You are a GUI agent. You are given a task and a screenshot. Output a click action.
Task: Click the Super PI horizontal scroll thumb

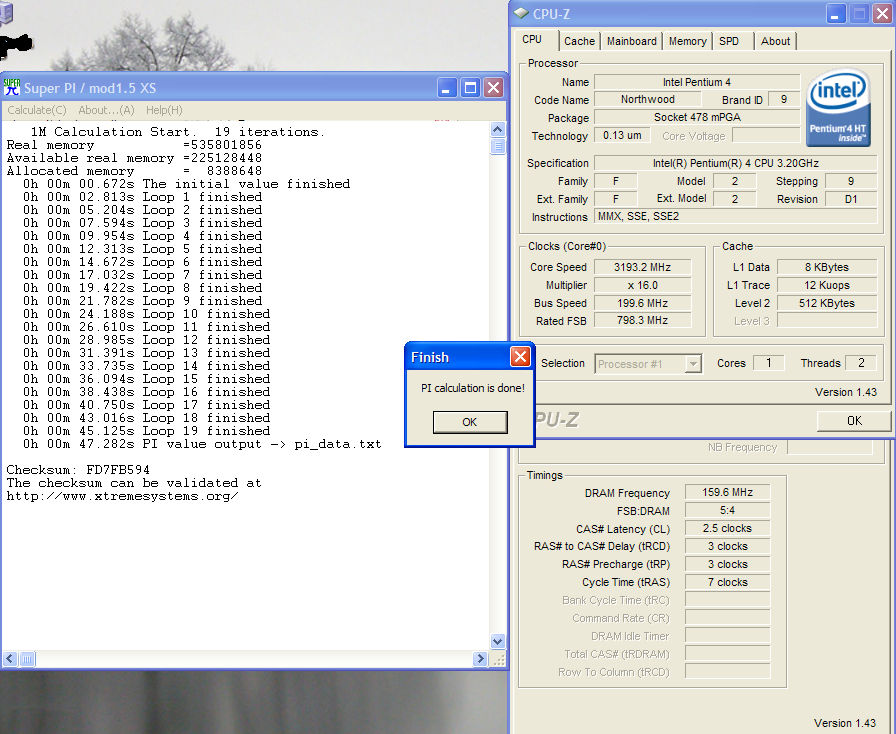click(x=27, y=659)
